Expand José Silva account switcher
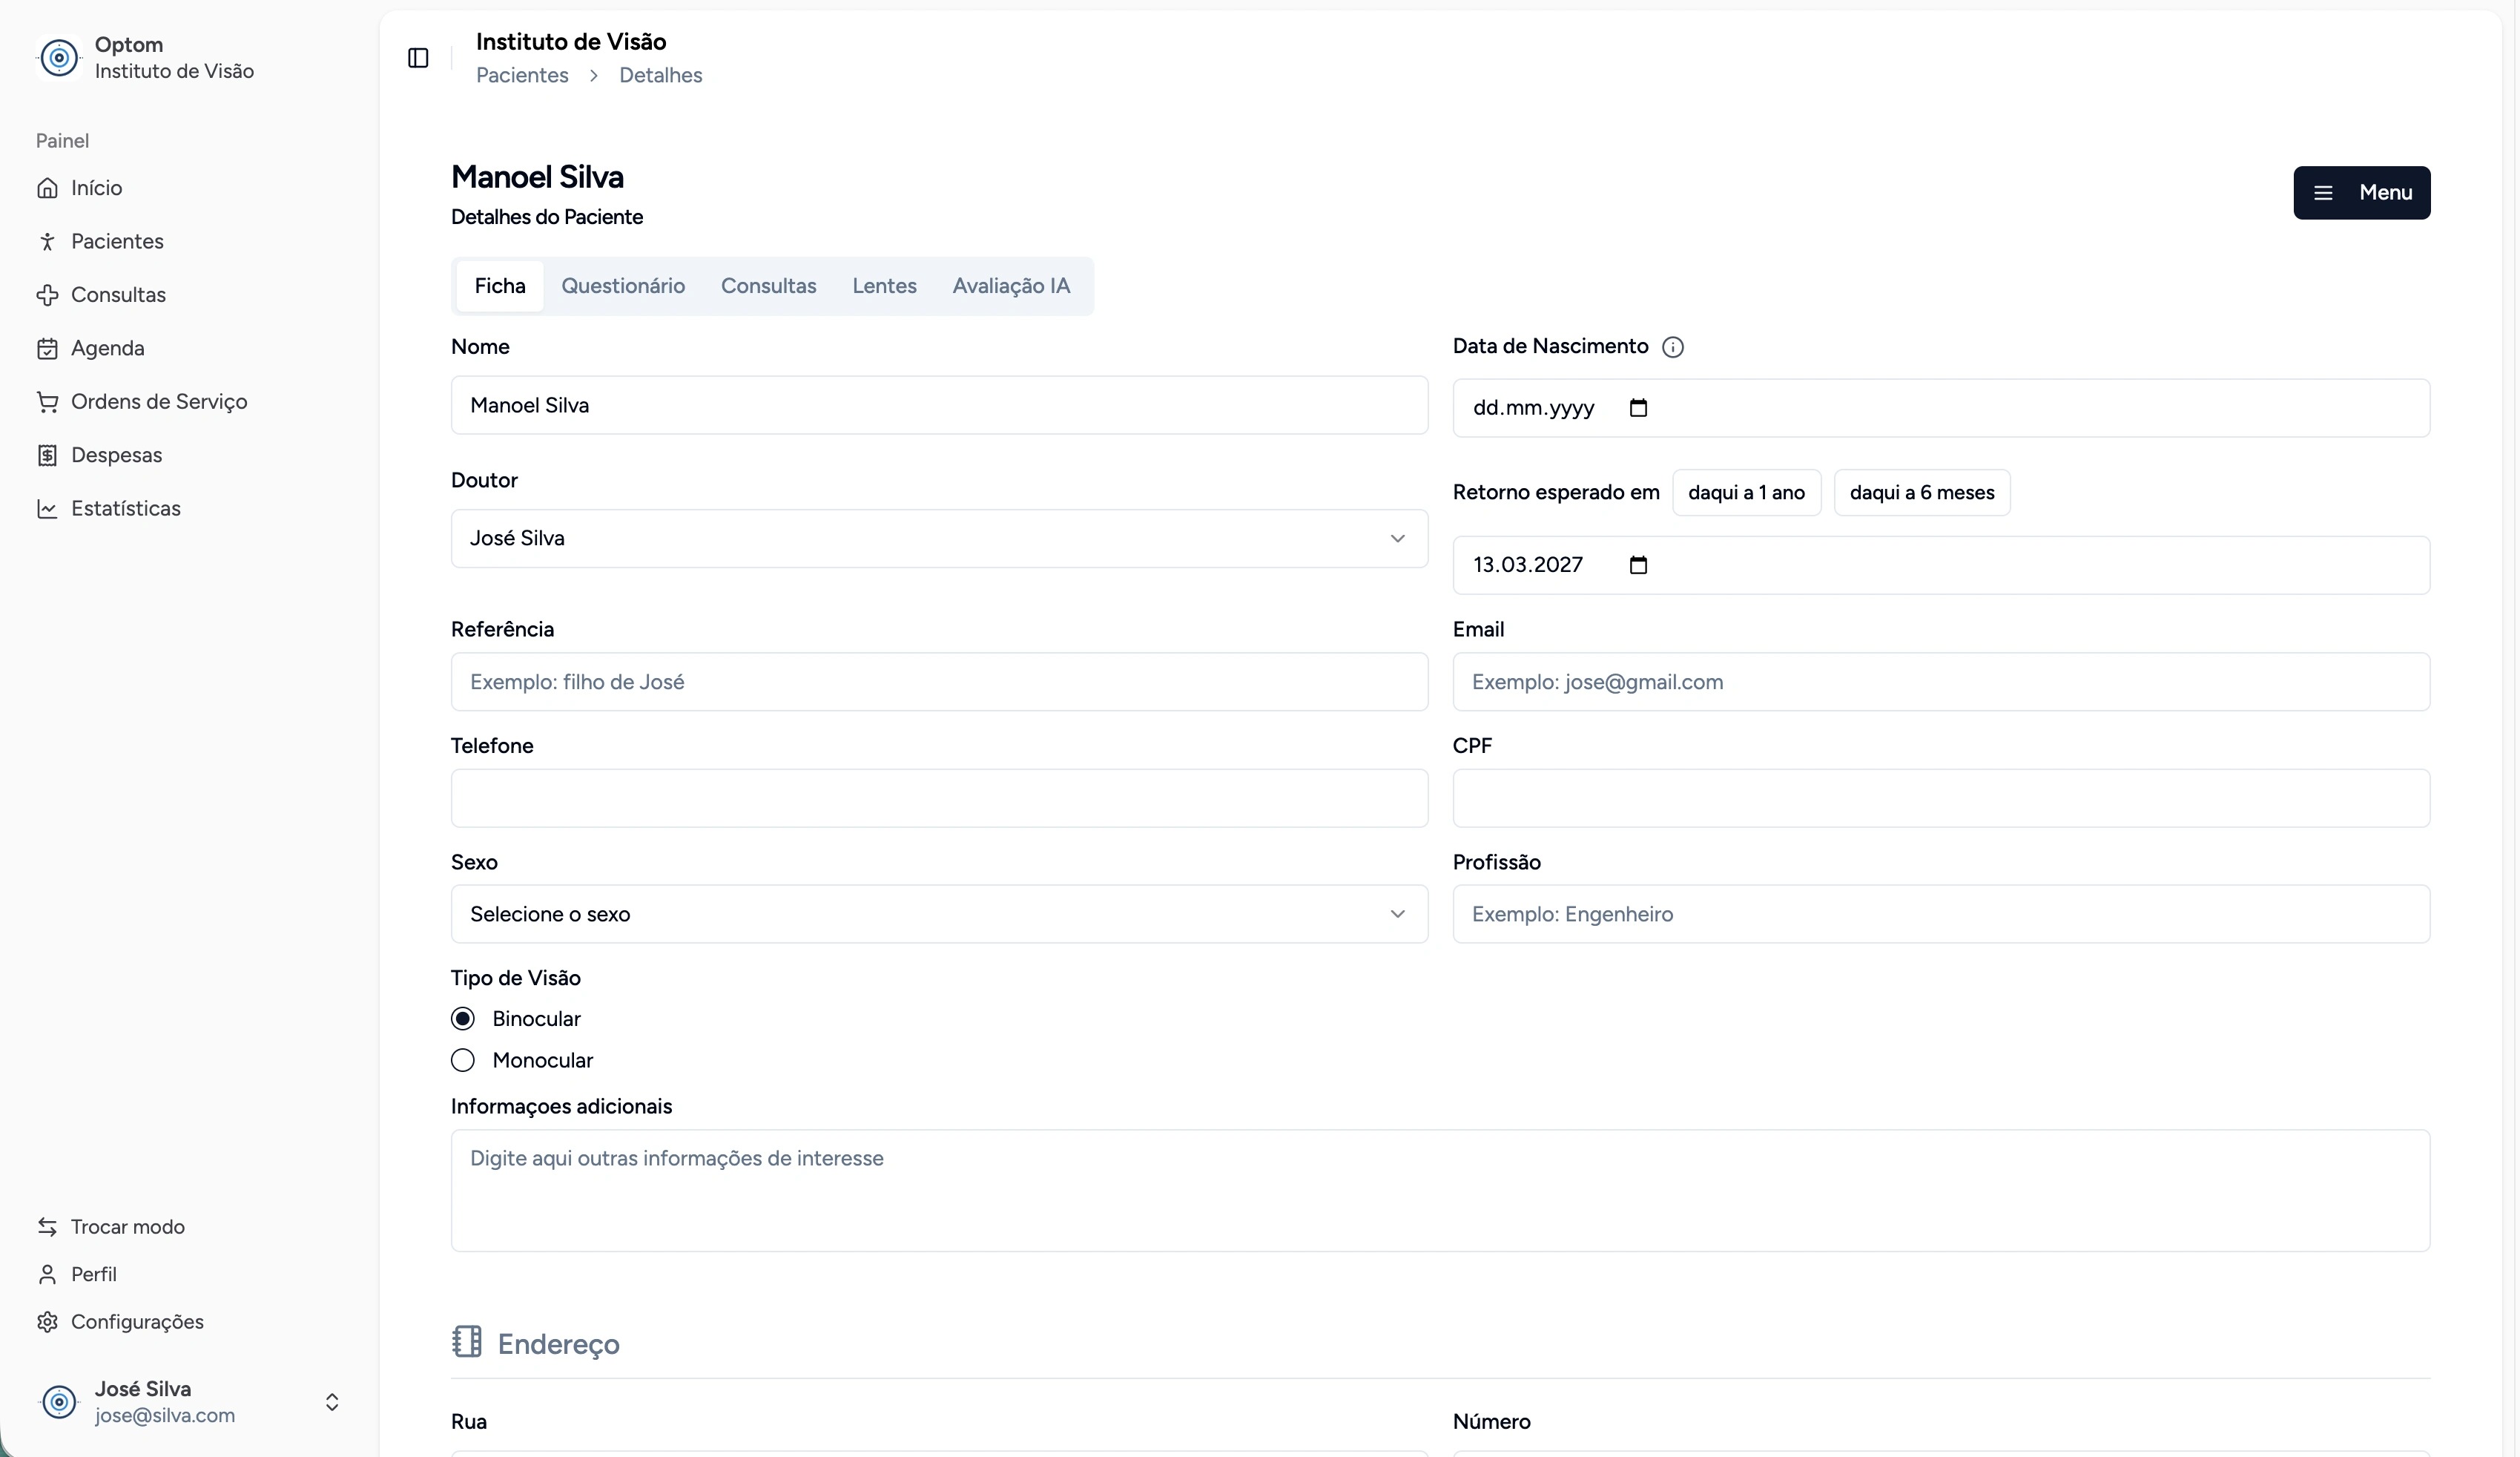The width and height of the screenshot is (2520, 1457). pos(332,1402)
